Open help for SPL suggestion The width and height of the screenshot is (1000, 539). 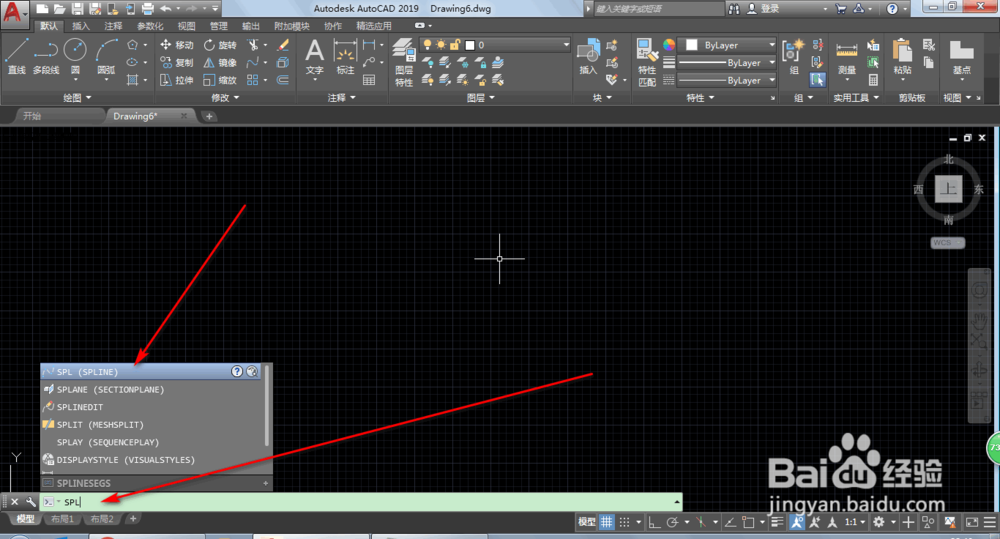237,371
